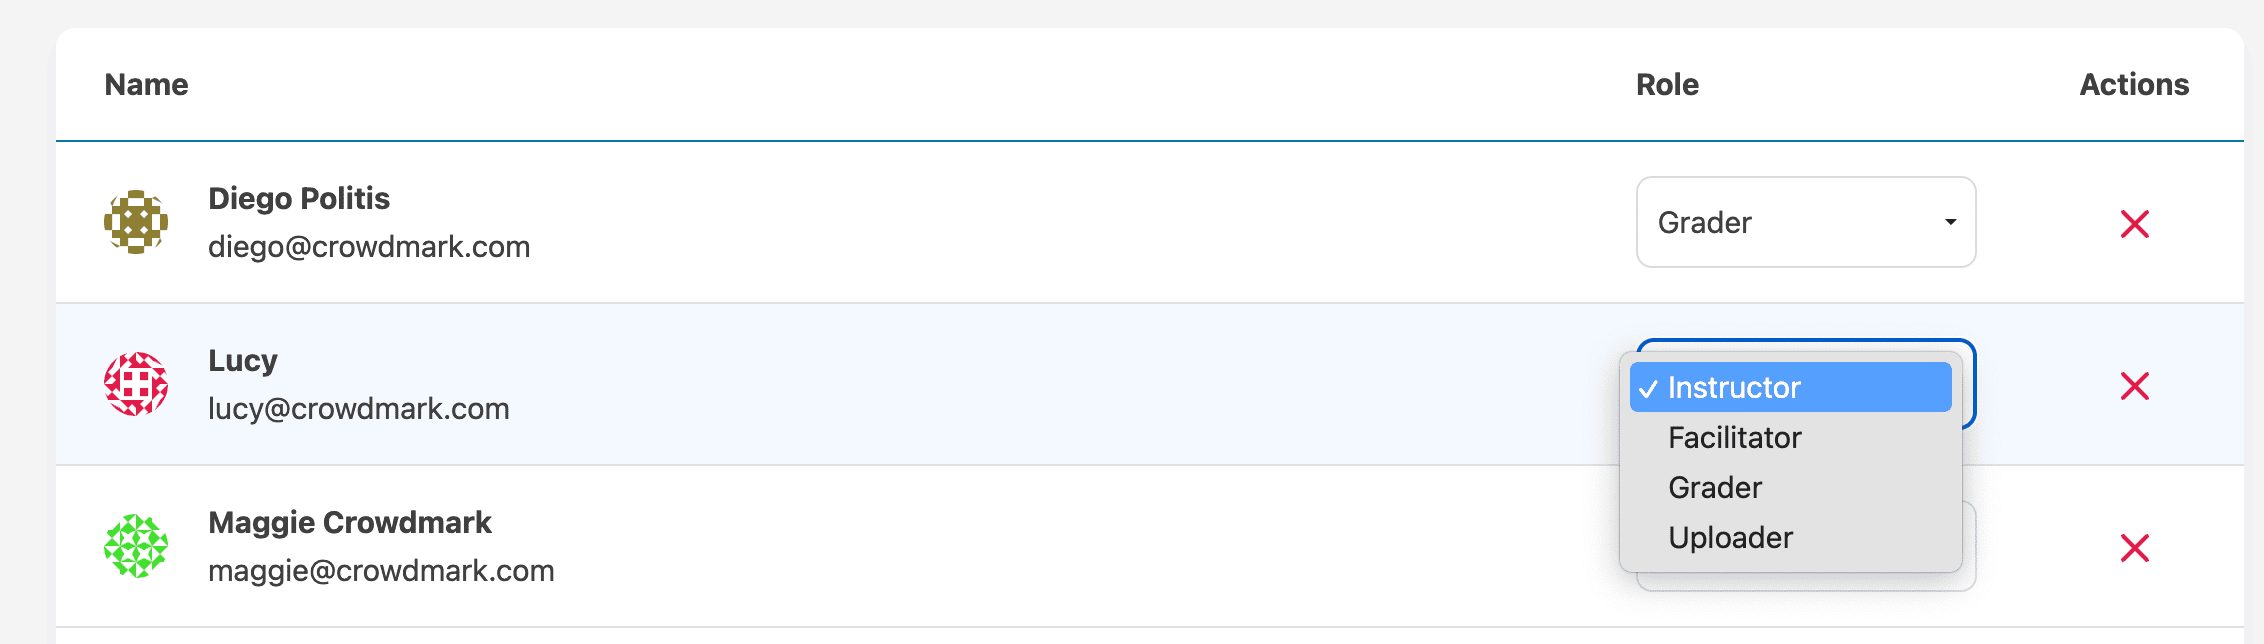Click the red X in Lucy's row
The image size is (2264, 644).
pos(2134,386)
